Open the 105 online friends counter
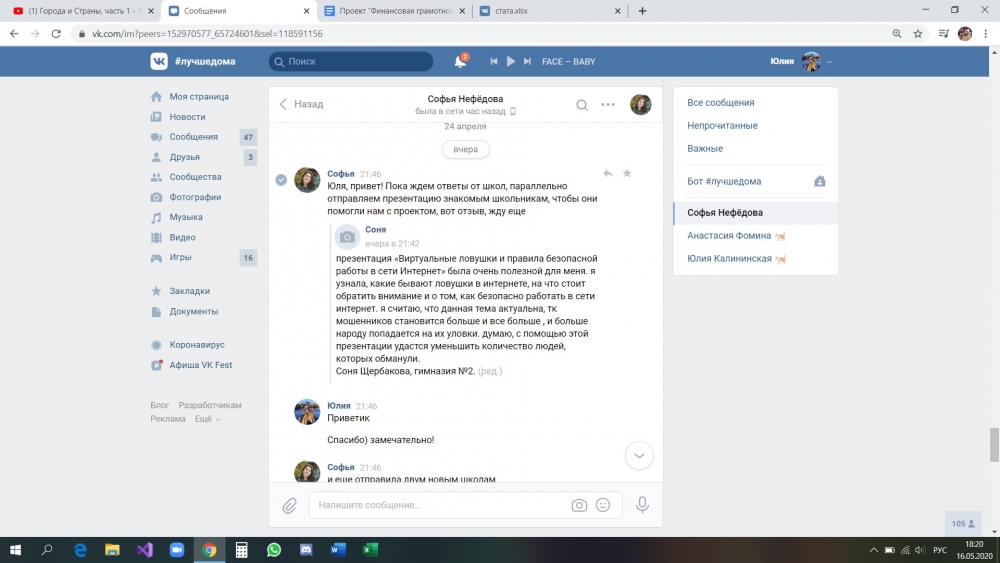 [962, 523]
